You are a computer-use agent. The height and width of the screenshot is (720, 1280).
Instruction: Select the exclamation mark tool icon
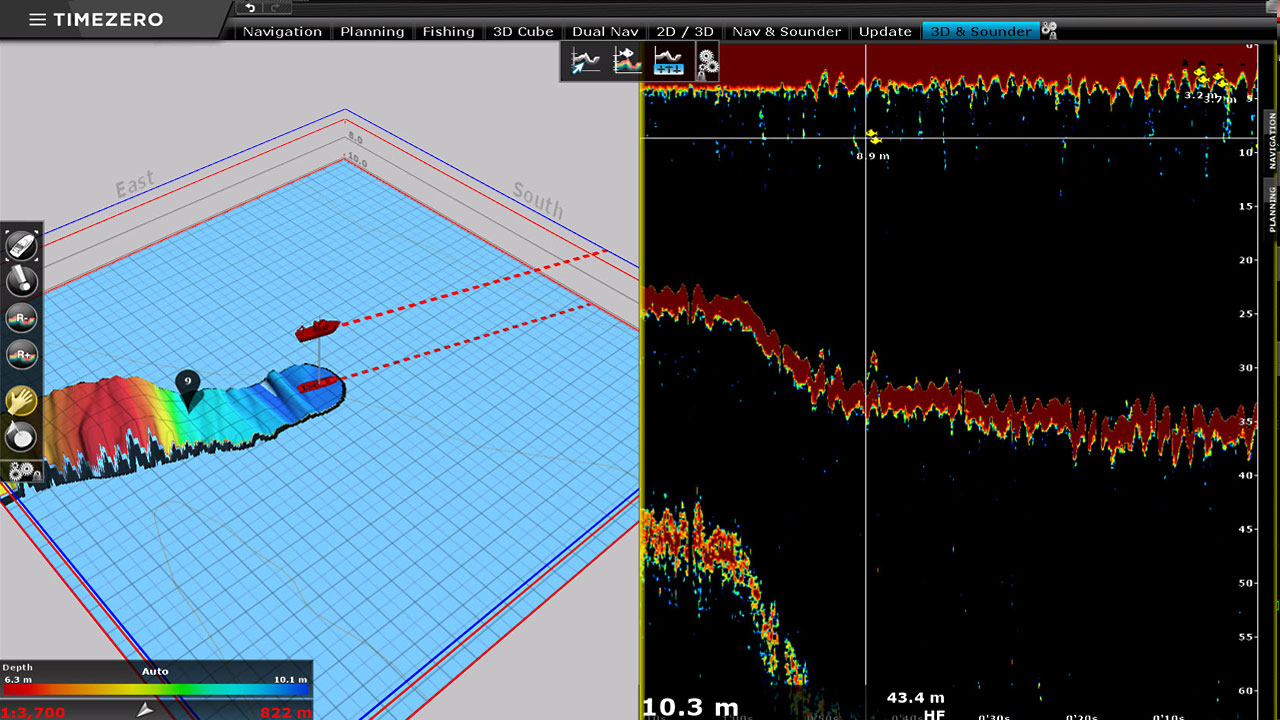pos(22,281)
